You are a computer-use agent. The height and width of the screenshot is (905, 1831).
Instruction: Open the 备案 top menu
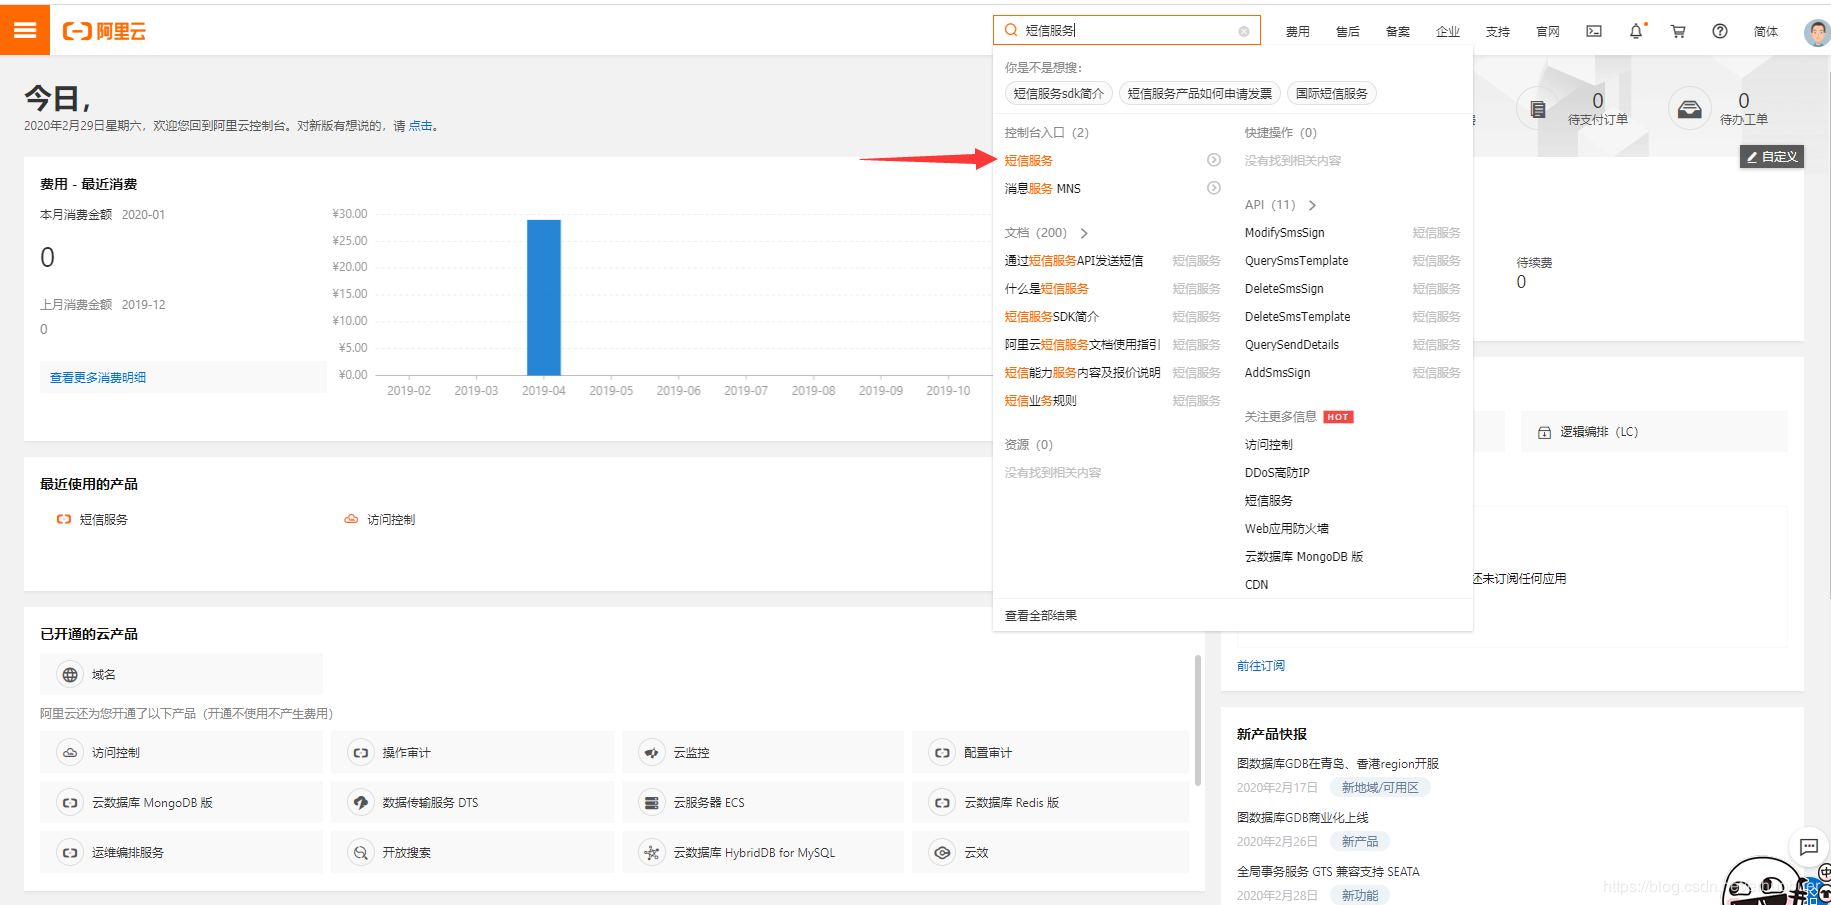pyautogui.click(x=1398, y=32)
